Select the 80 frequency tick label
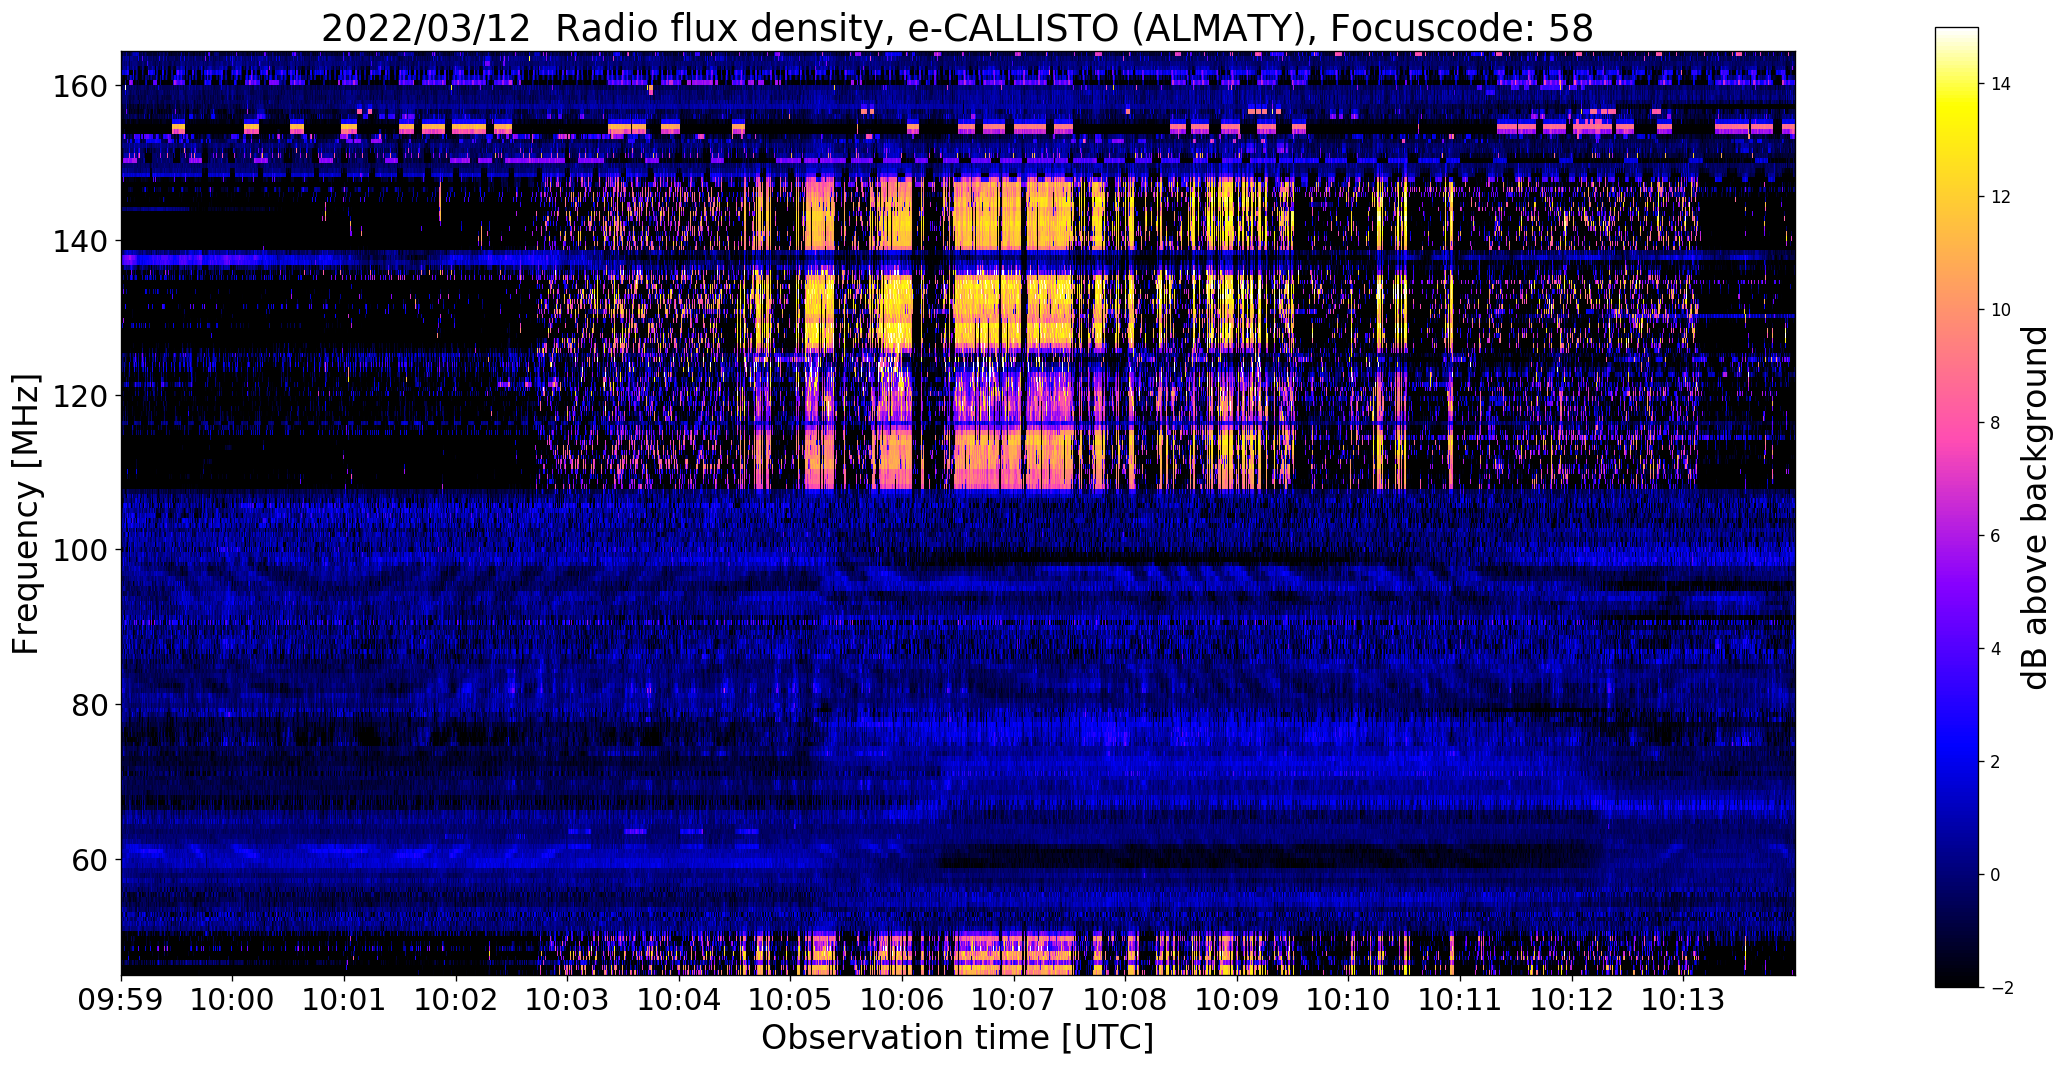This screenshot has height=1067, width=2066. (91, 705)
